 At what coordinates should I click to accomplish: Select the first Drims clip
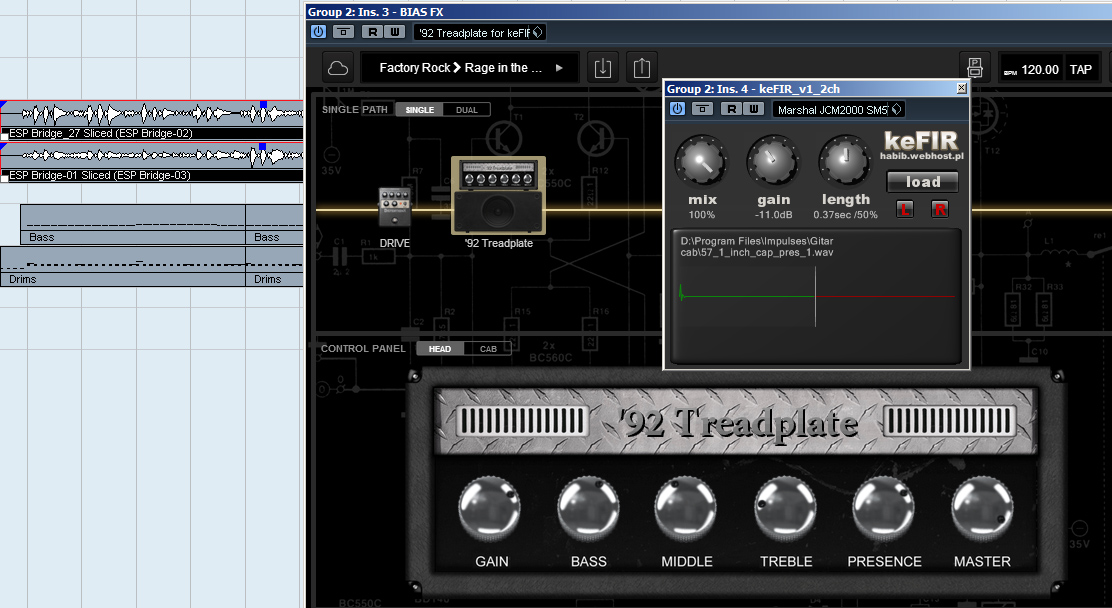click(x=123, y=266)
